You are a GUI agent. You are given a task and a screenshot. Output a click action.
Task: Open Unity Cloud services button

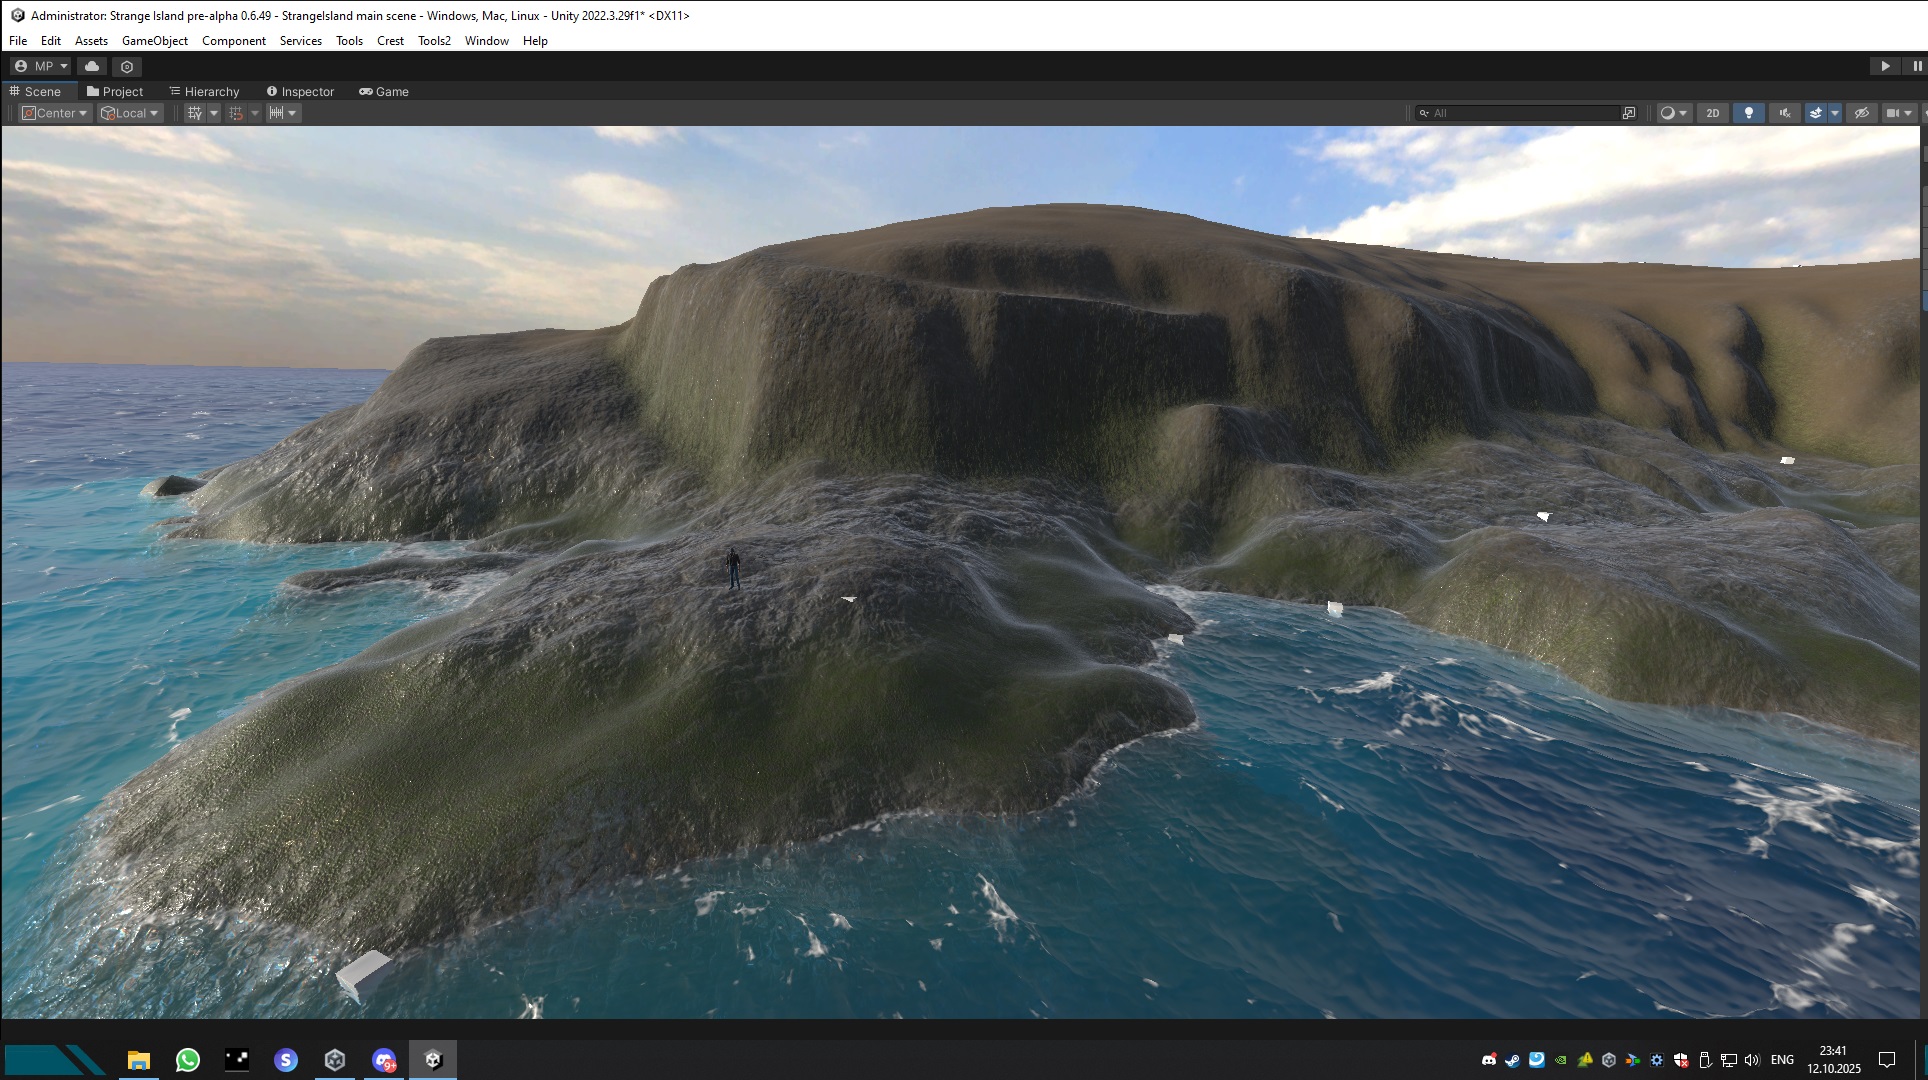tap(92, 66)
